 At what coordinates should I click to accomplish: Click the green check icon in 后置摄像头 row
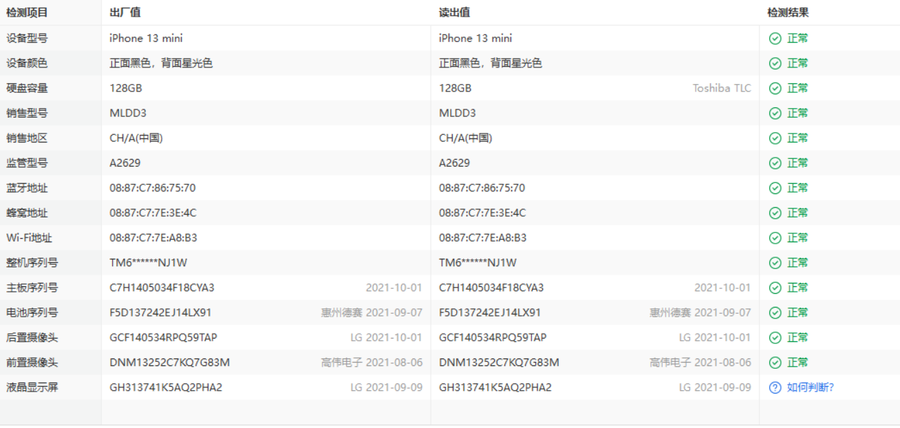(x=775, y=337)
